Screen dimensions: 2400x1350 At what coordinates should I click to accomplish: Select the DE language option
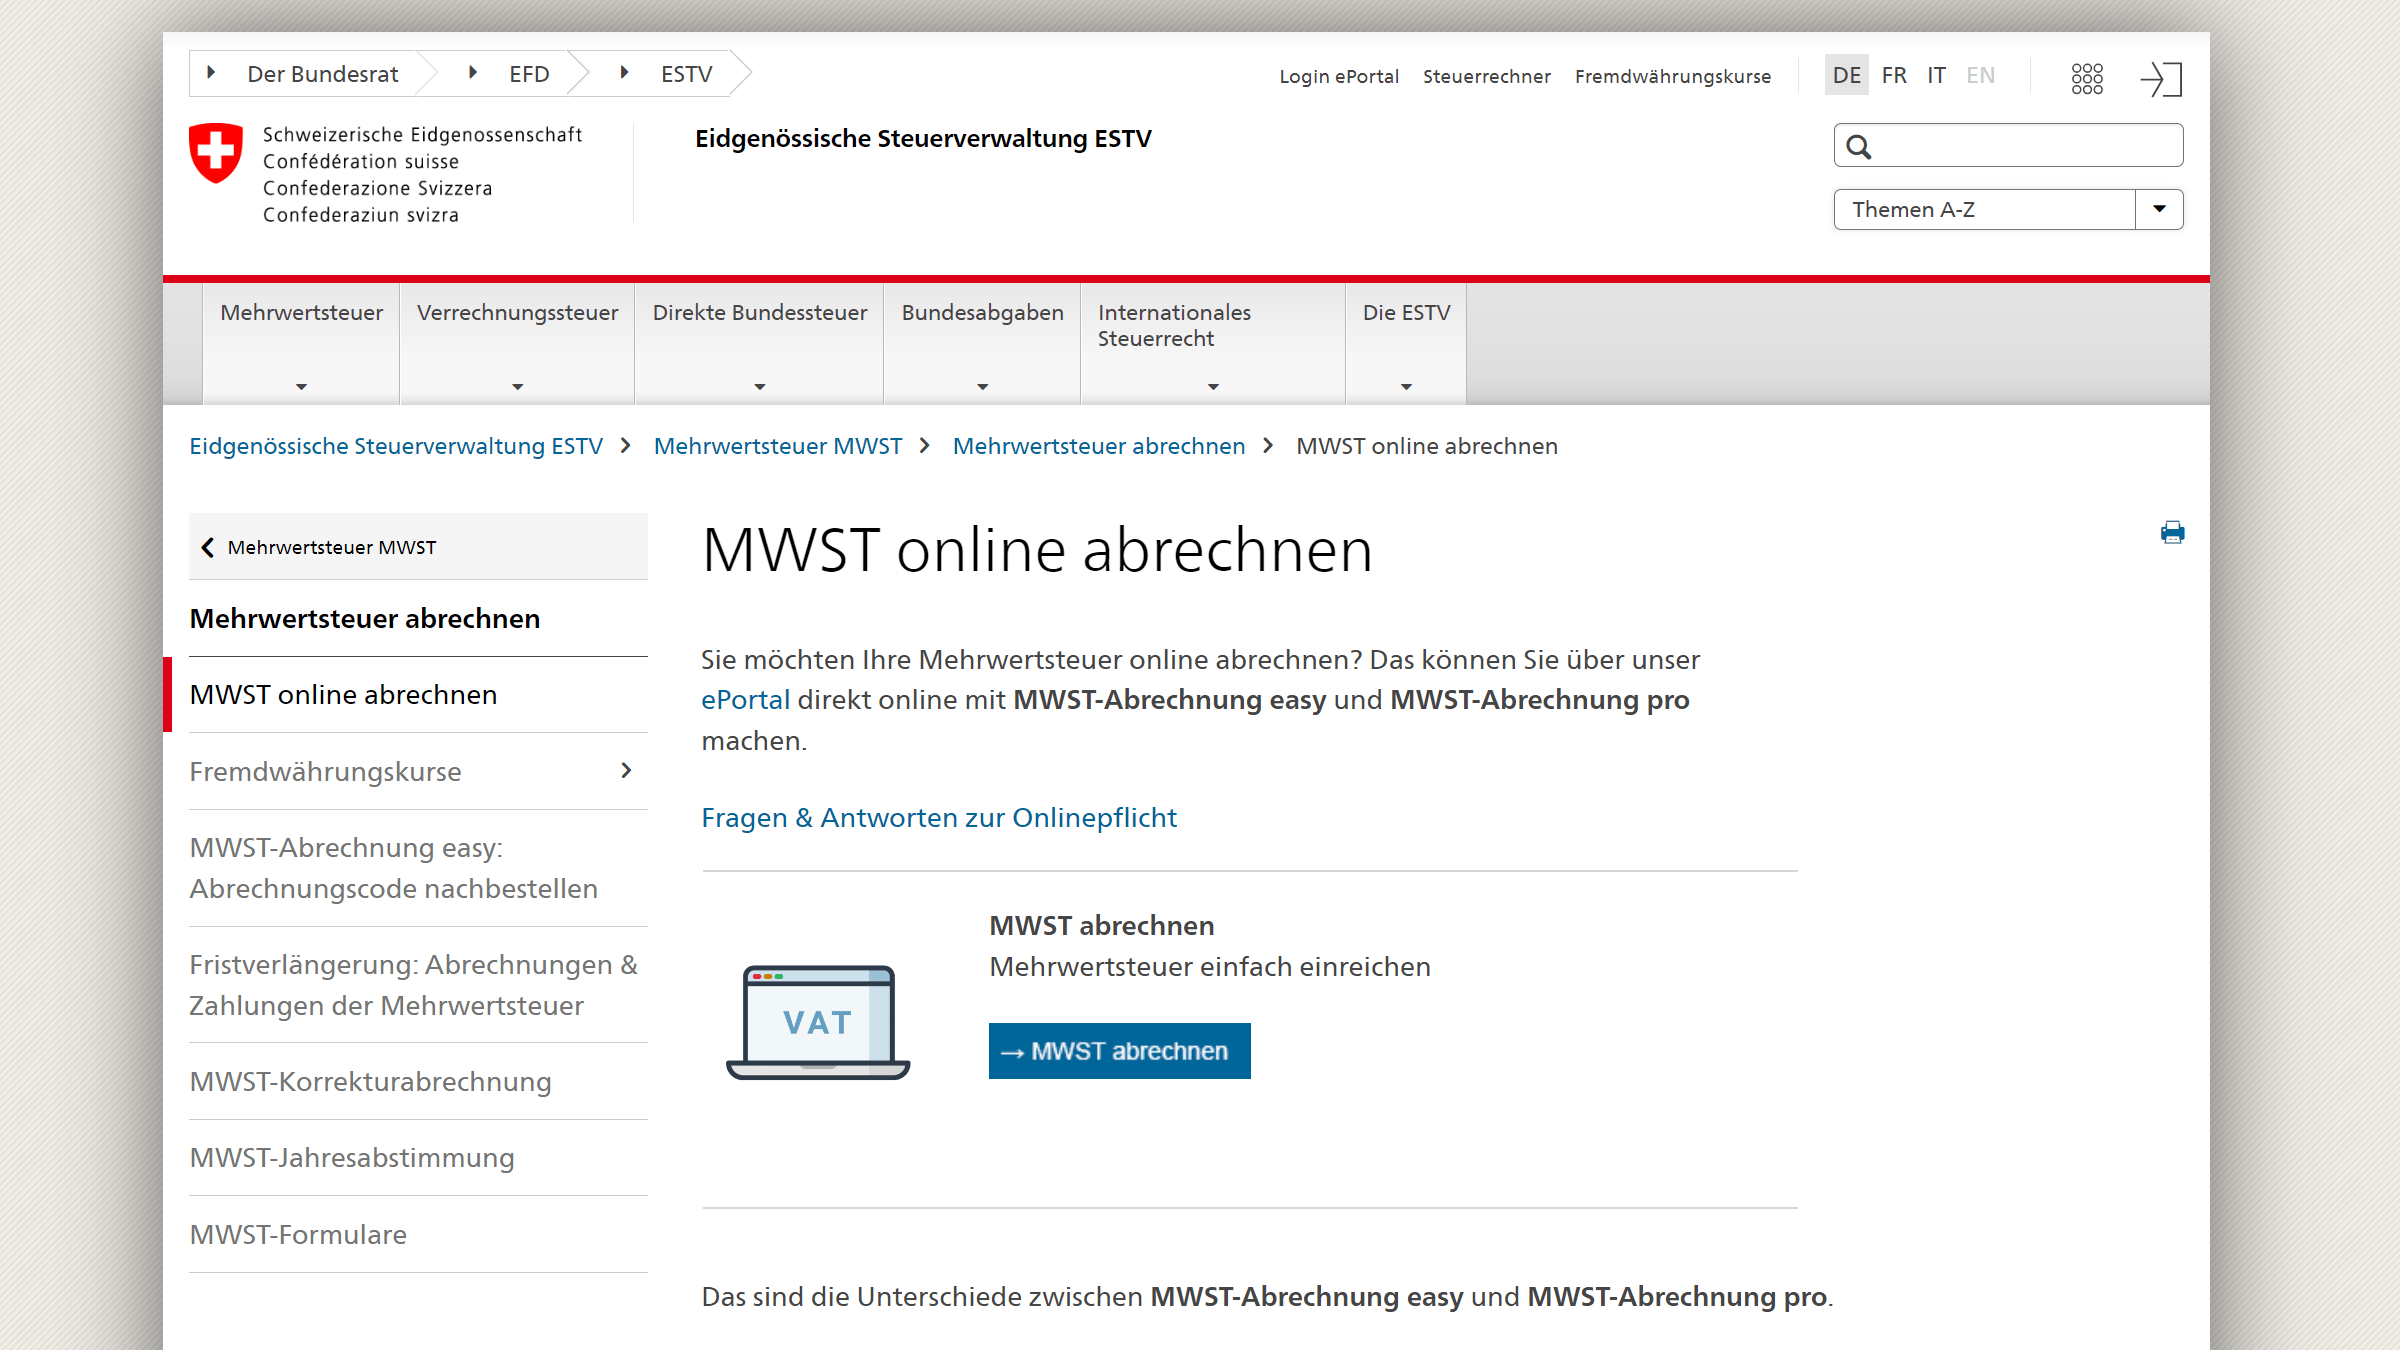[x=1846, y=76]
